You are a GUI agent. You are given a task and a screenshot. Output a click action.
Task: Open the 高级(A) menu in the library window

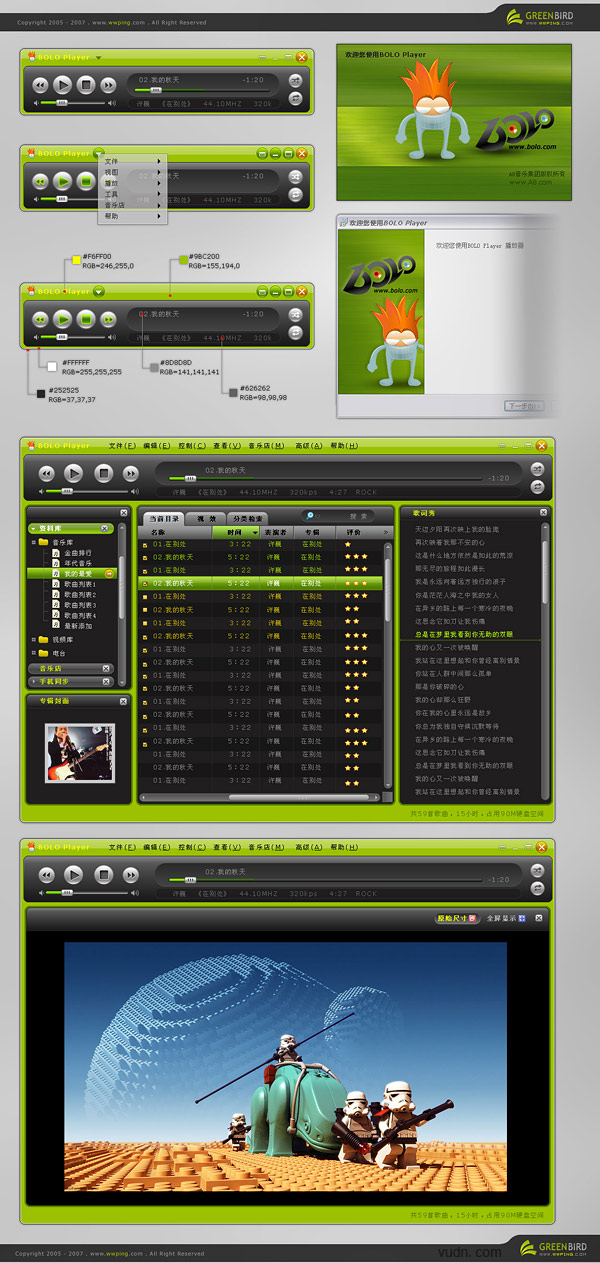click(308, 445)
